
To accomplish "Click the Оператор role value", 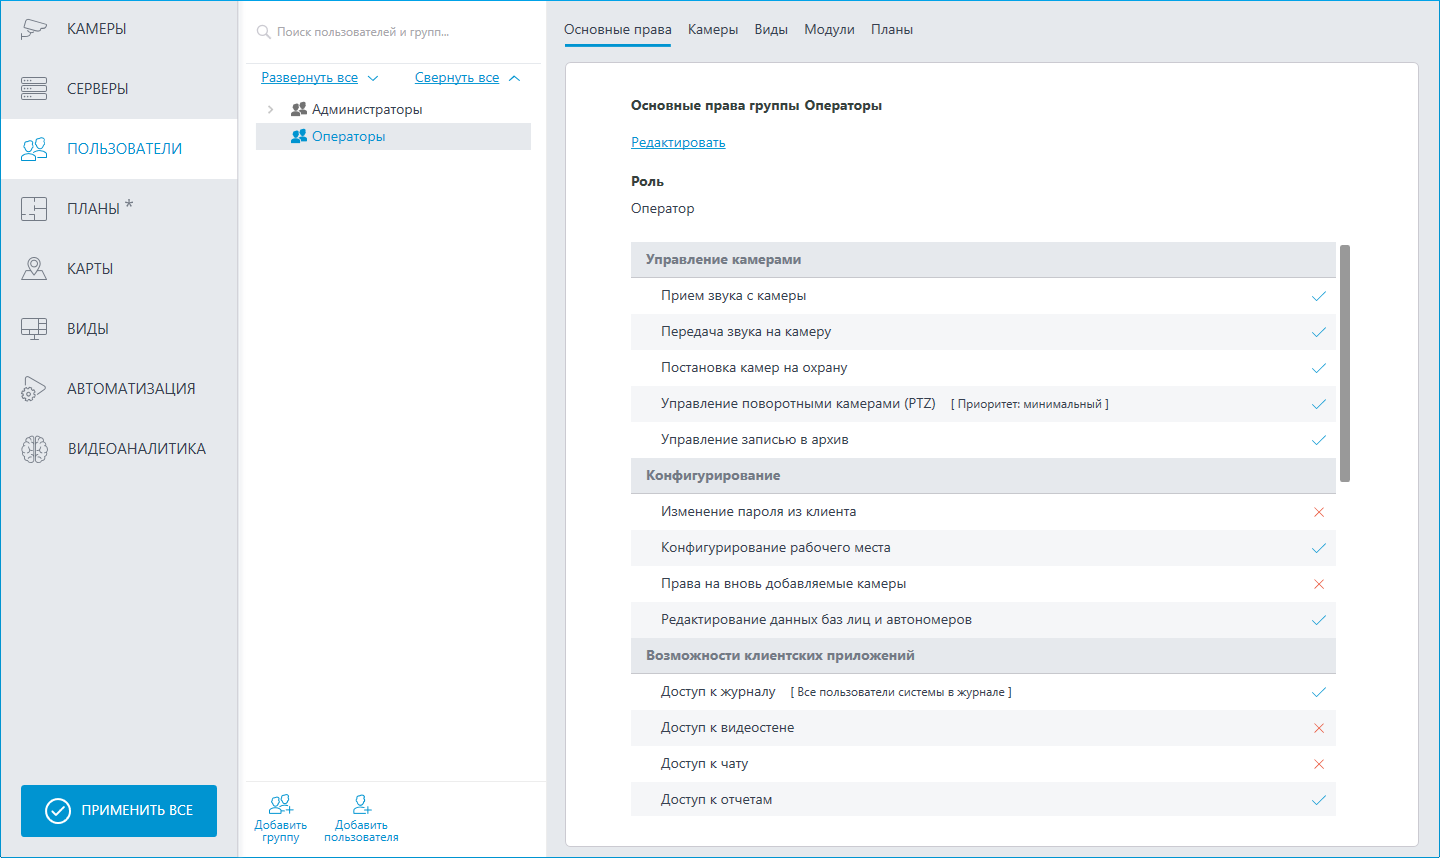I will tap(662, 209).
